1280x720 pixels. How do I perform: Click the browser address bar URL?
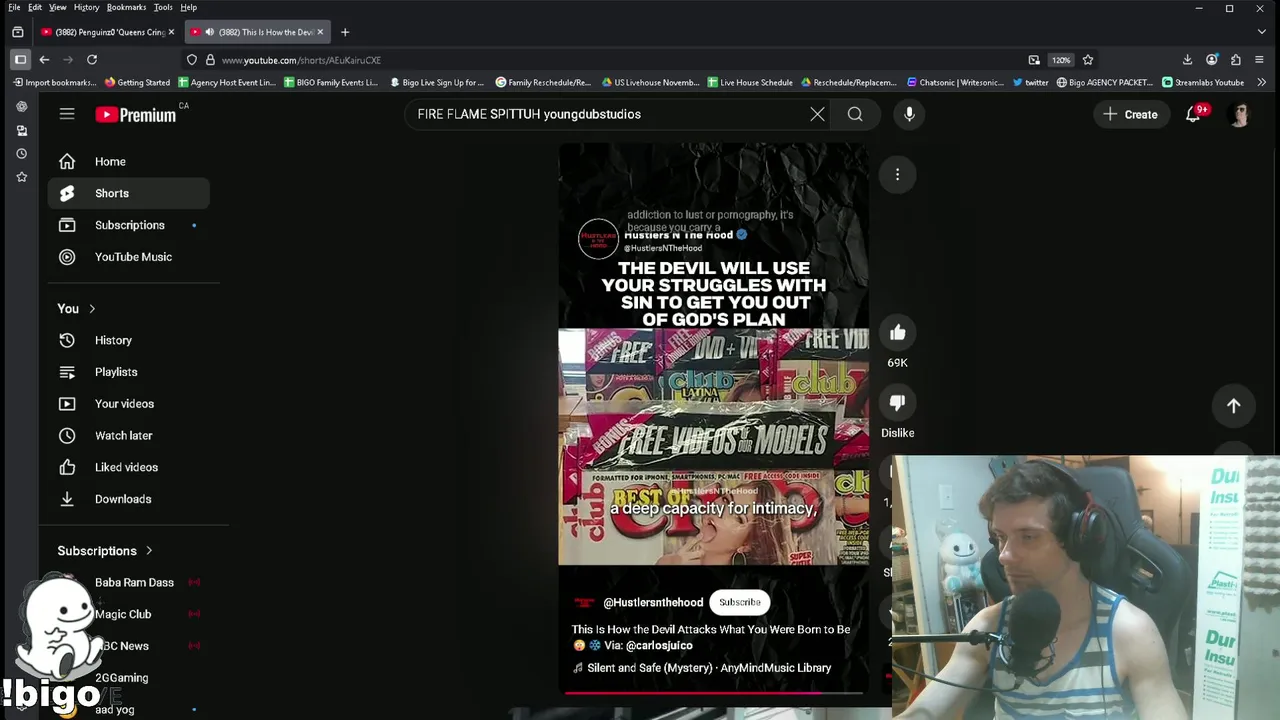click(x=301, y=60)
